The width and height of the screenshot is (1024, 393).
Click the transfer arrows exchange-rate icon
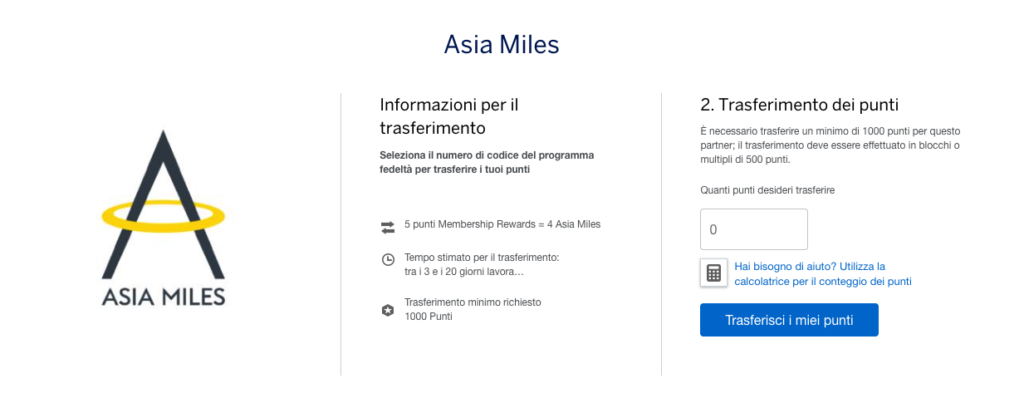tap(388, 227)
